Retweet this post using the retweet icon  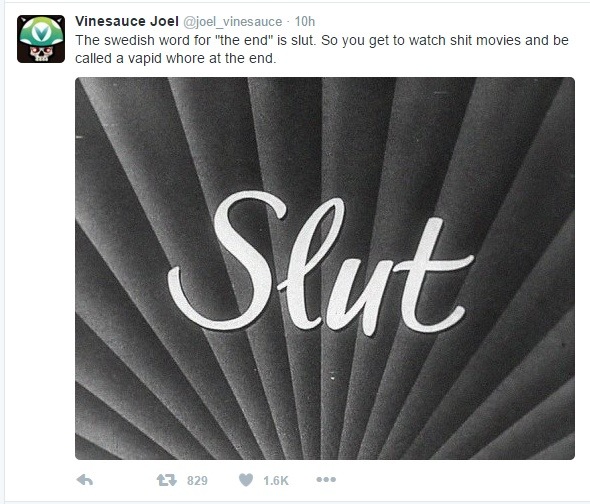166,480
